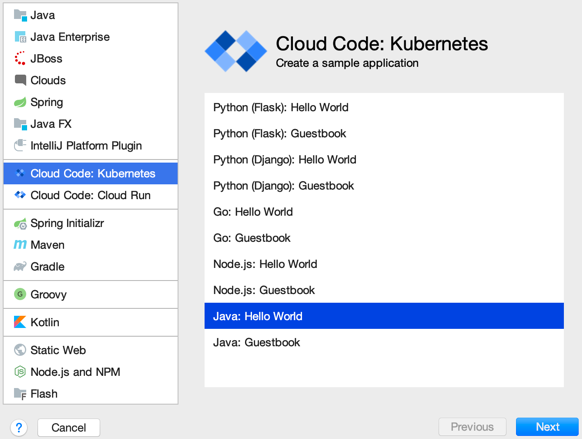
Task: Click the Groovy green circle icon
Action: (20, 294)
